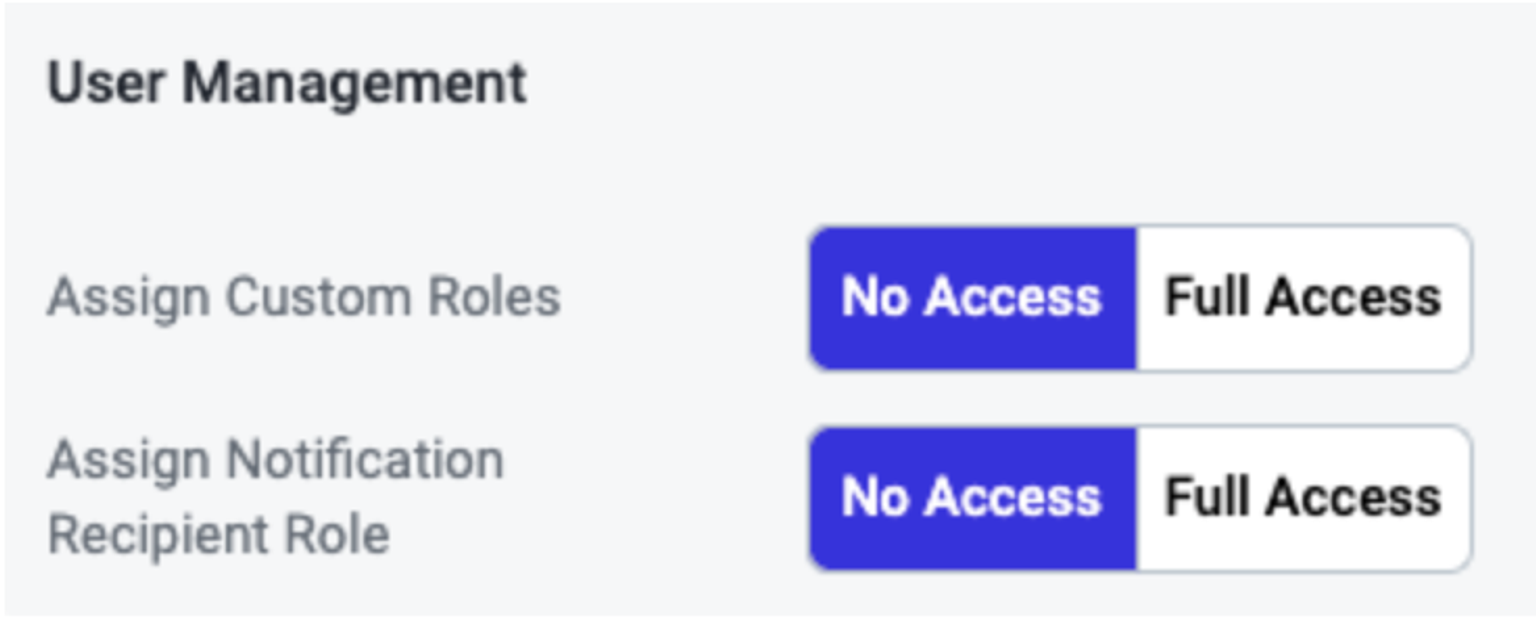Keep Notification Recipient permission at No Access
The width and height of the screenshot is (1536, 626).
point(972,498)
